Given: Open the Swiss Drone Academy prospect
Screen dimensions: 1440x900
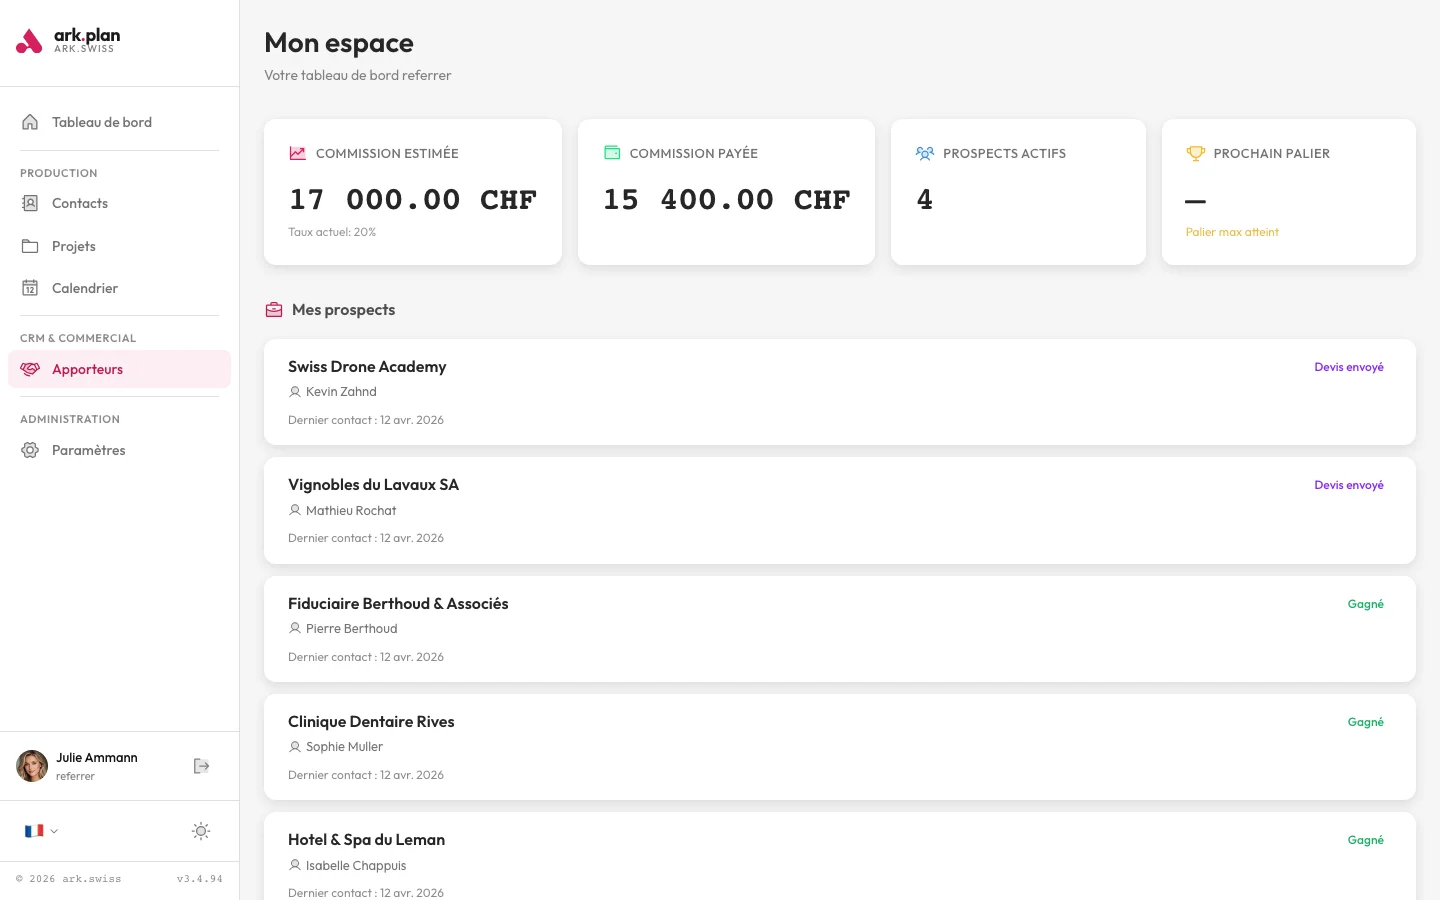Looking at the screenshot, I should coord(367,367).
